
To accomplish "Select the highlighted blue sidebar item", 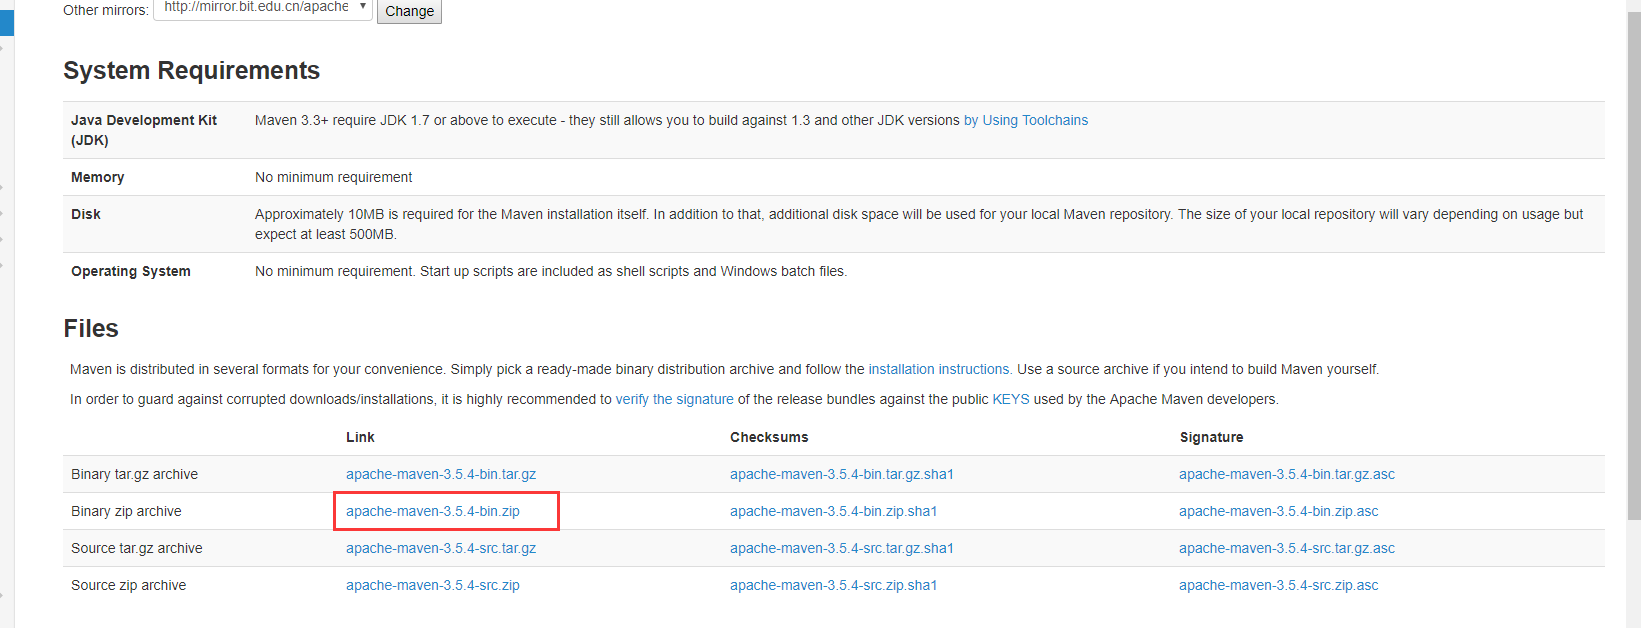I will point(6,22).
